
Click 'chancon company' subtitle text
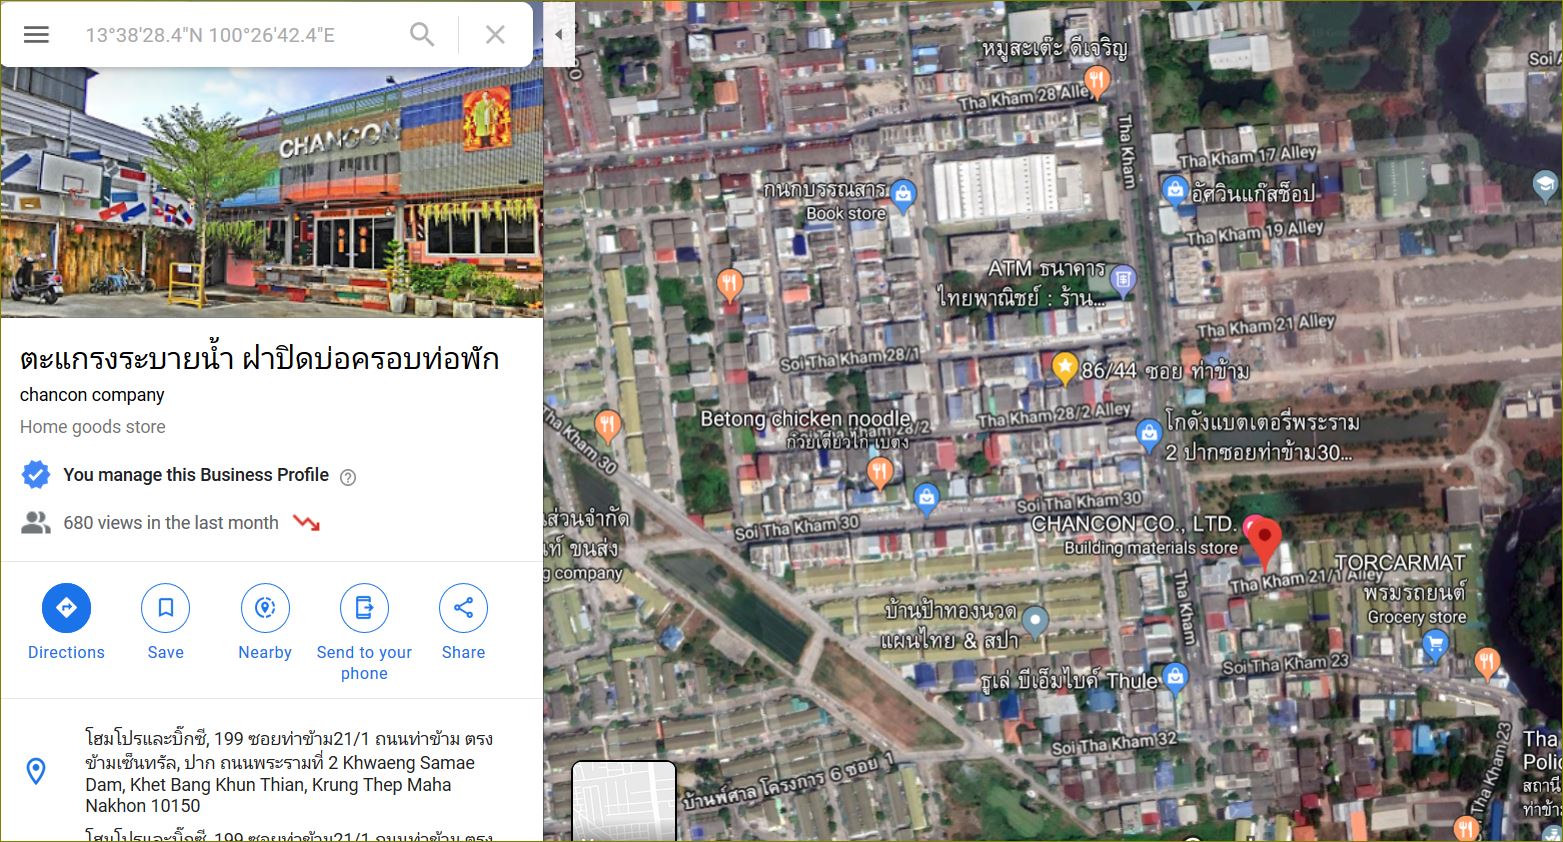[92, 395]
